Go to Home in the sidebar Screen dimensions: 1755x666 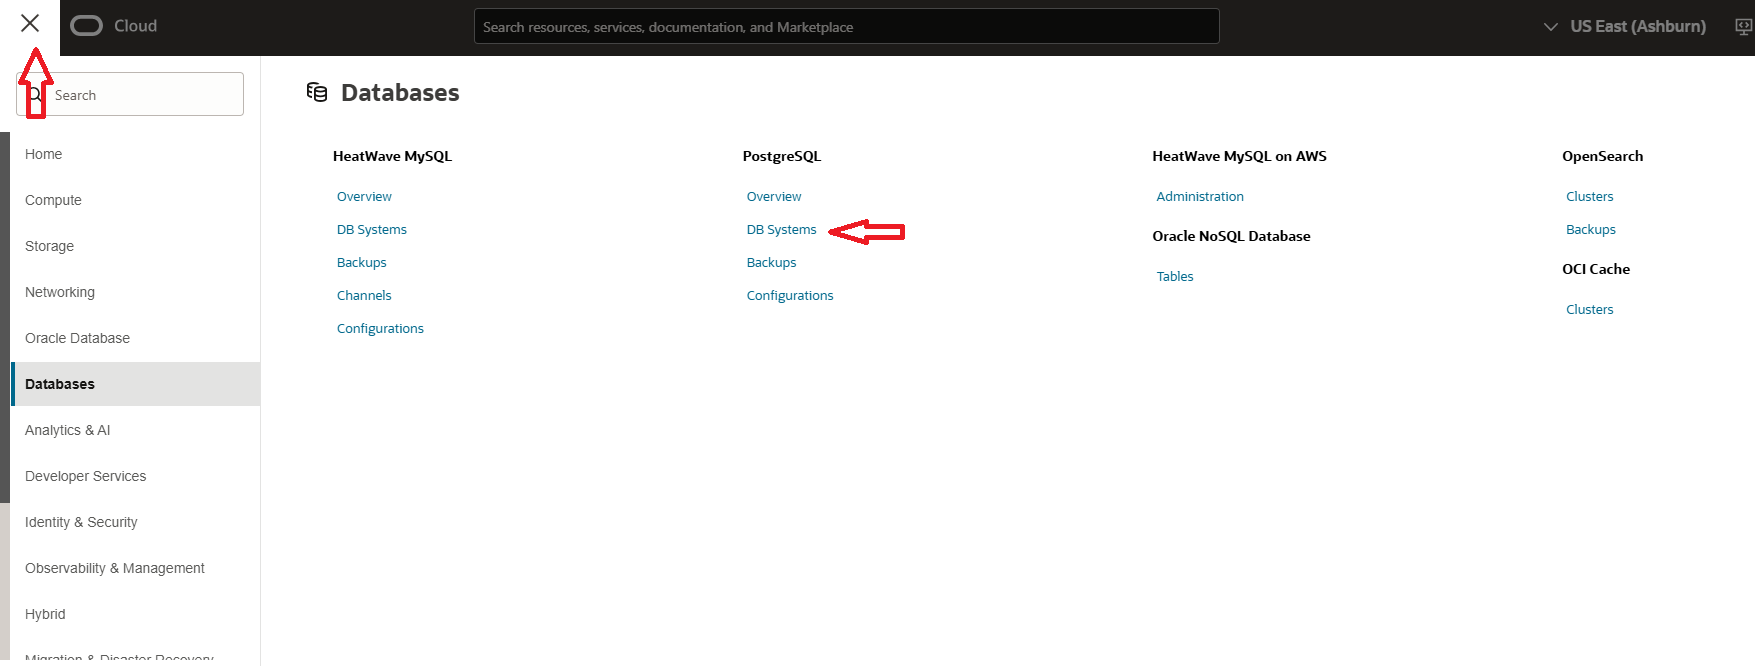(43, 154)
